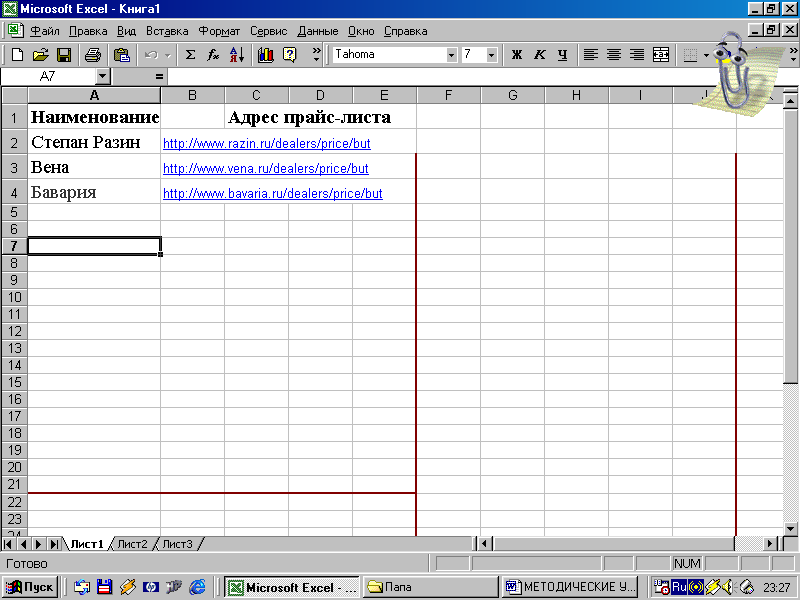Jump to first sheet tab arrow
Screen dimensions: 800x600
tap(8, 544)
